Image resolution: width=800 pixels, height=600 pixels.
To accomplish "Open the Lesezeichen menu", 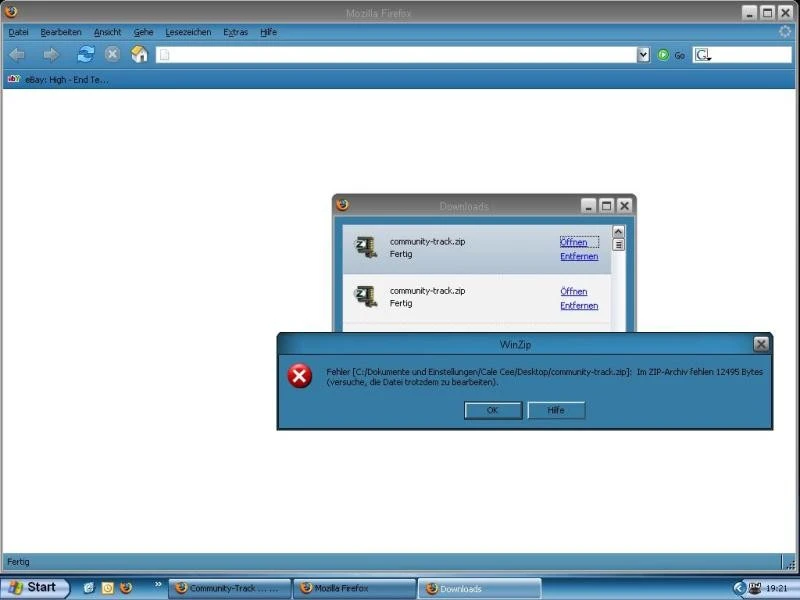I will pos(188,32).
